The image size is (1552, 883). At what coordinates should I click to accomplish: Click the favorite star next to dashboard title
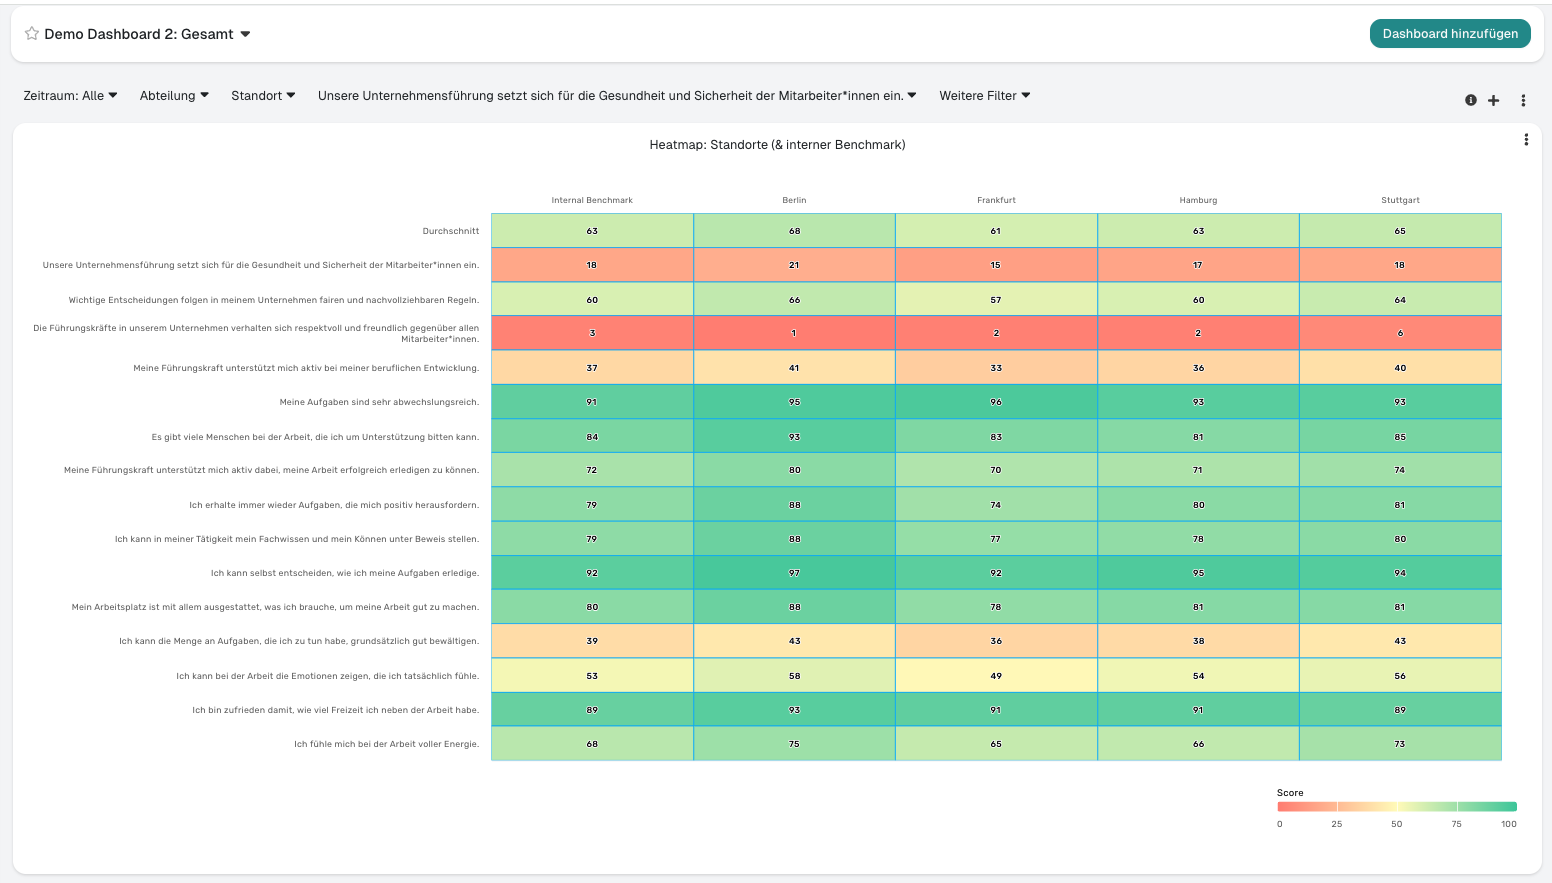point(32,34)
